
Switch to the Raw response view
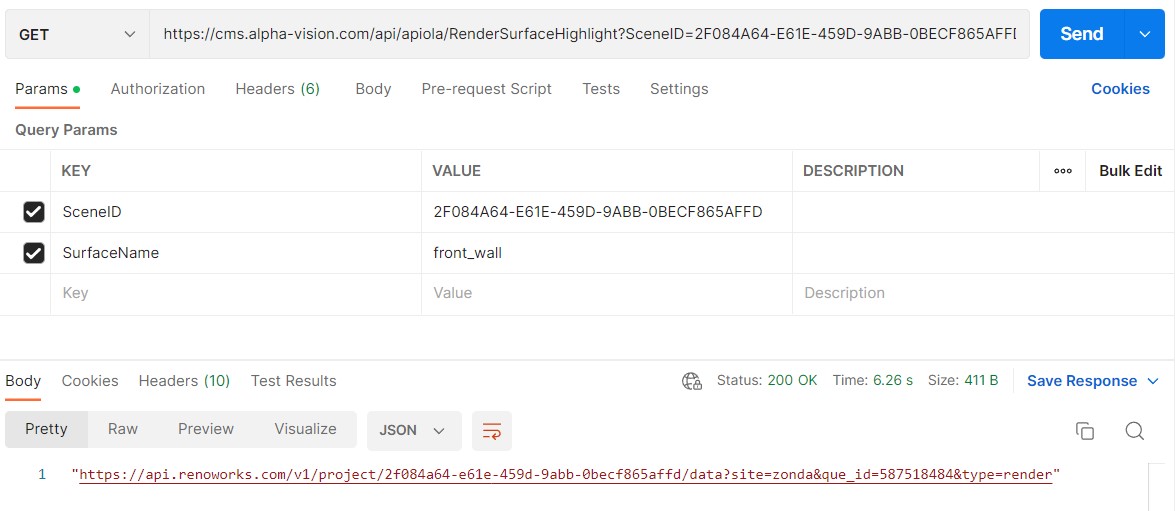(123, 429)
